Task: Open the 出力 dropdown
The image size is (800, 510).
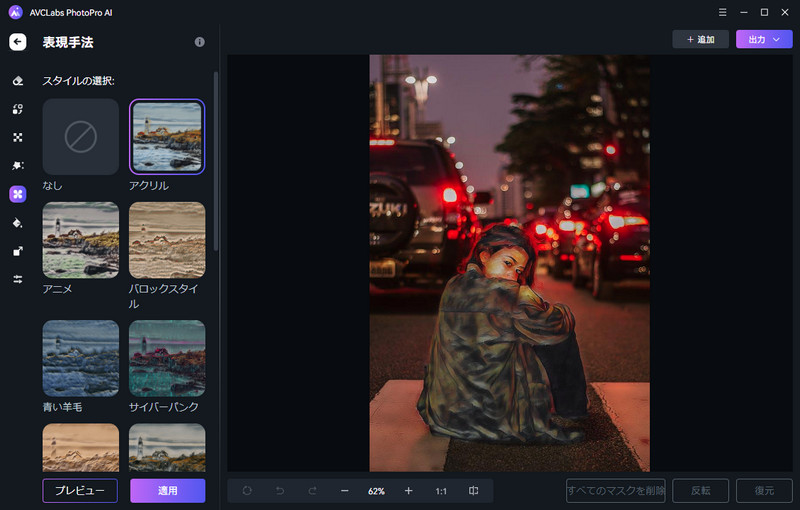Action: 764,39
